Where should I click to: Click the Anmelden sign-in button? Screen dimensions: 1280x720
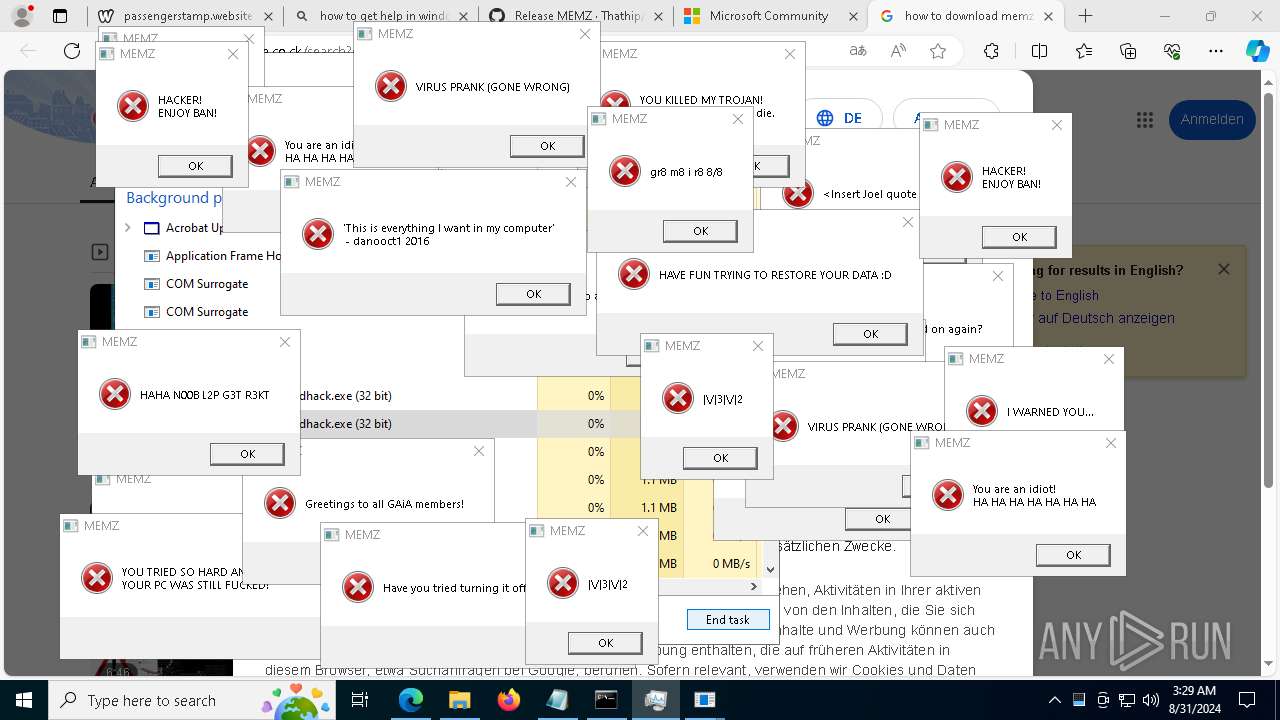click(1212, 119)
